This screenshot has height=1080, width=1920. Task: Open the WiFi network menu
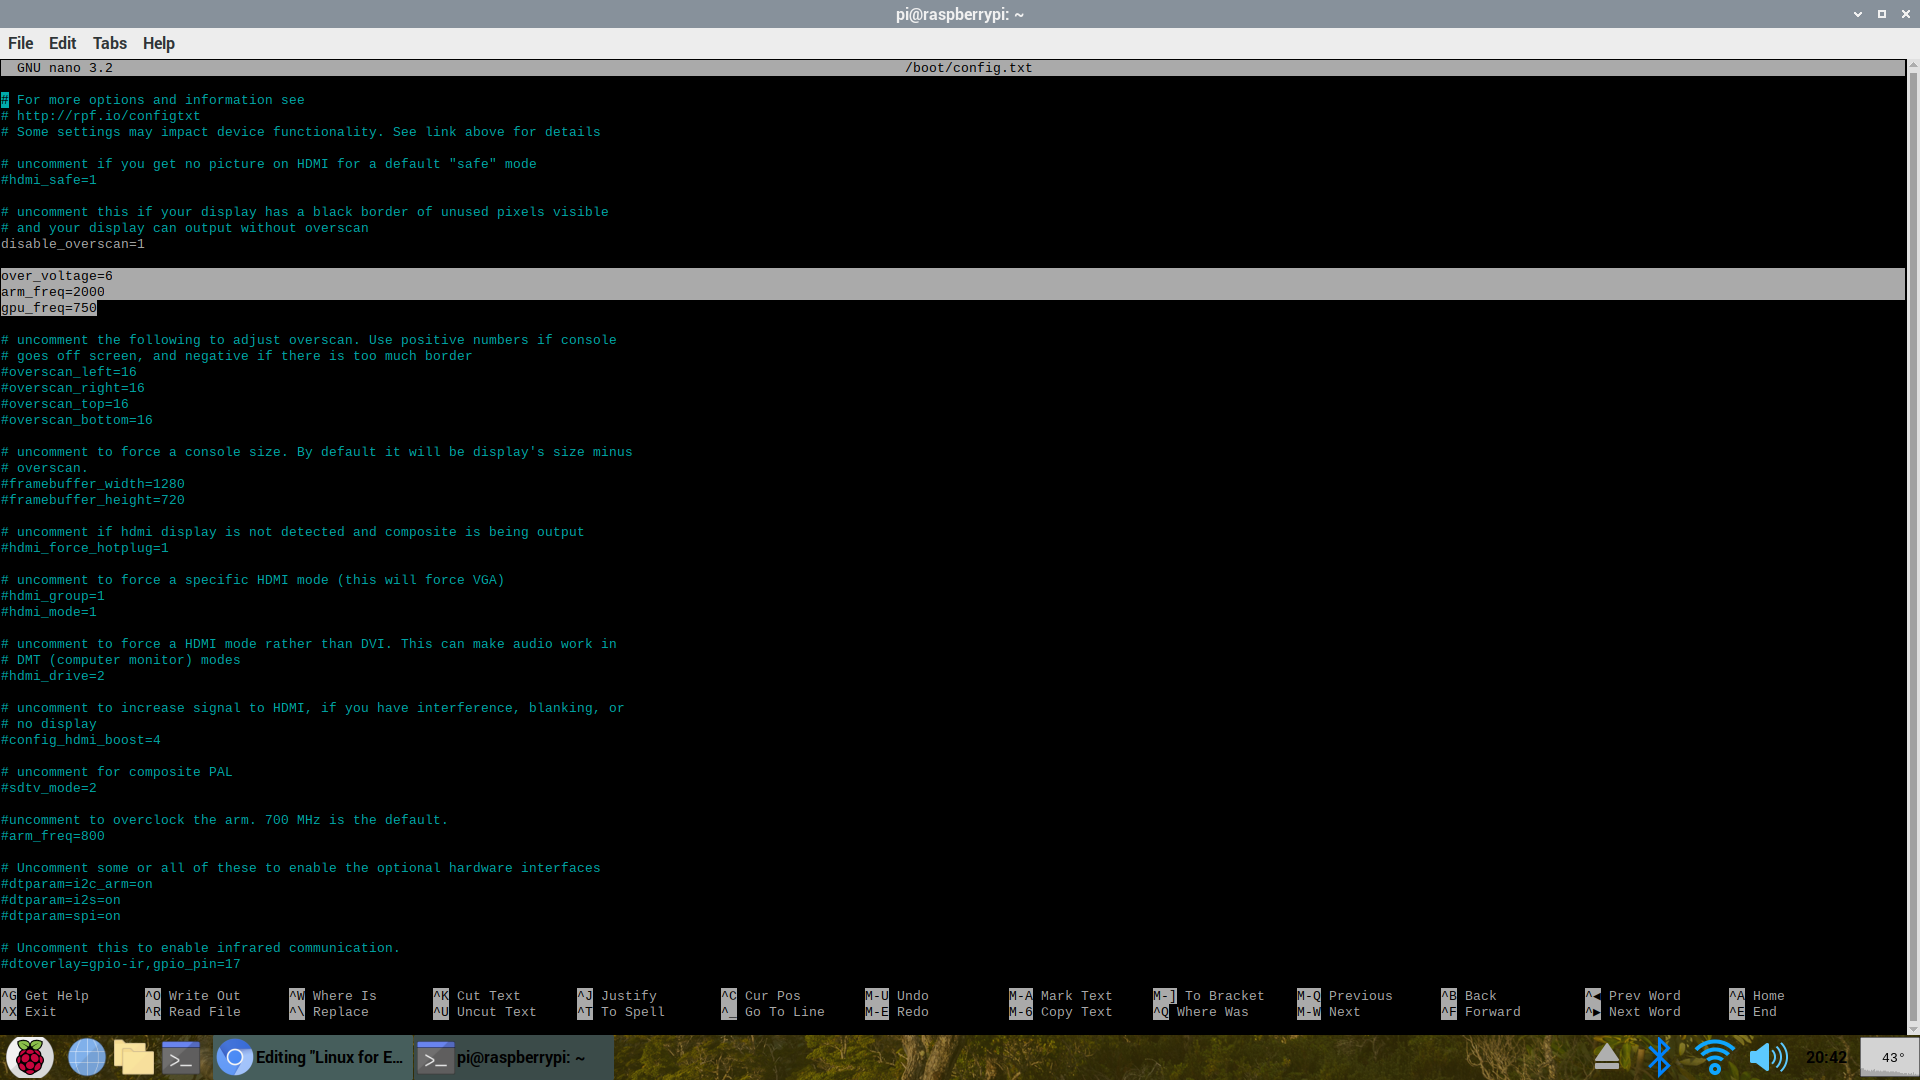click(x=1714, y=1057)
